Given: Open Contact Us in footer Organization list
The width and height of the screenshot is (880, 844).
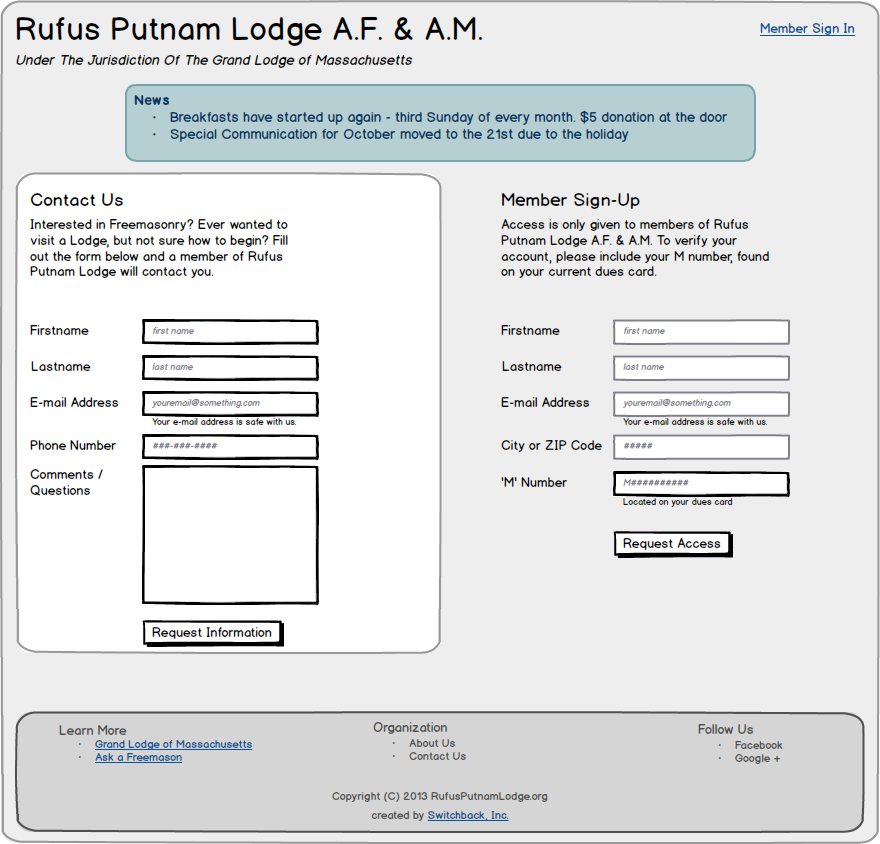Looking at the screenshot, I should click(x=437, y=756).
